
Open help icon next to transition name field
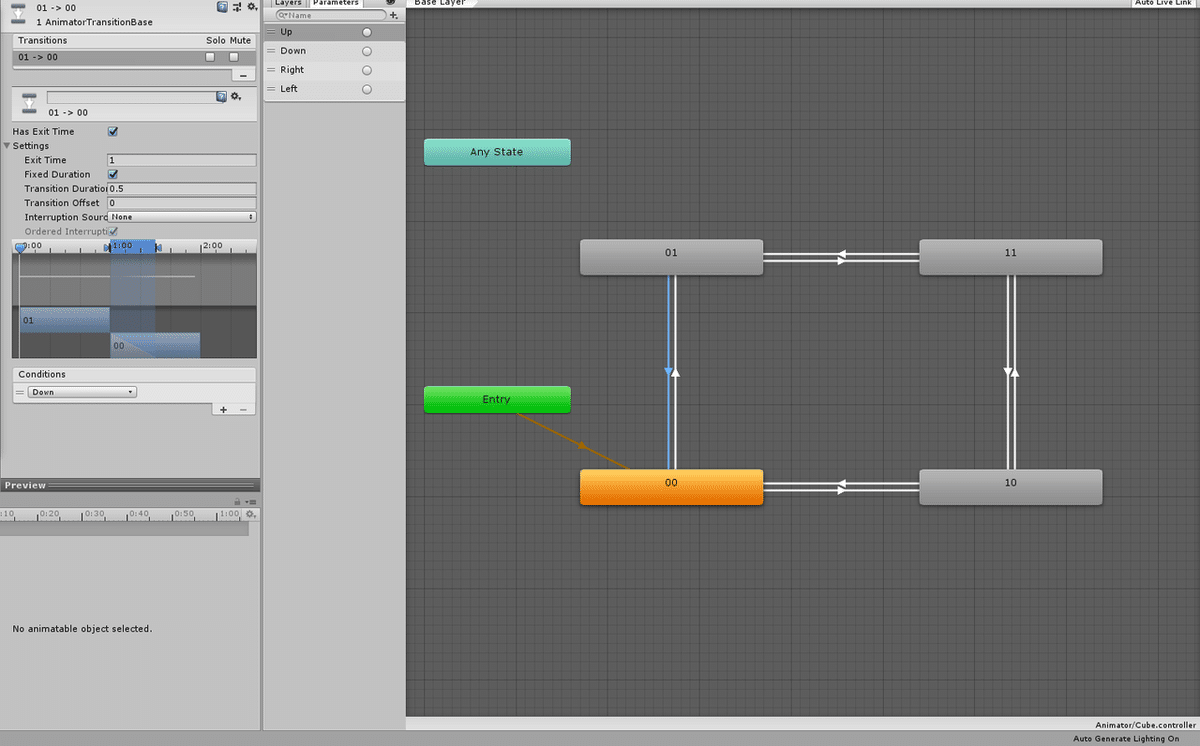[222, 97]
